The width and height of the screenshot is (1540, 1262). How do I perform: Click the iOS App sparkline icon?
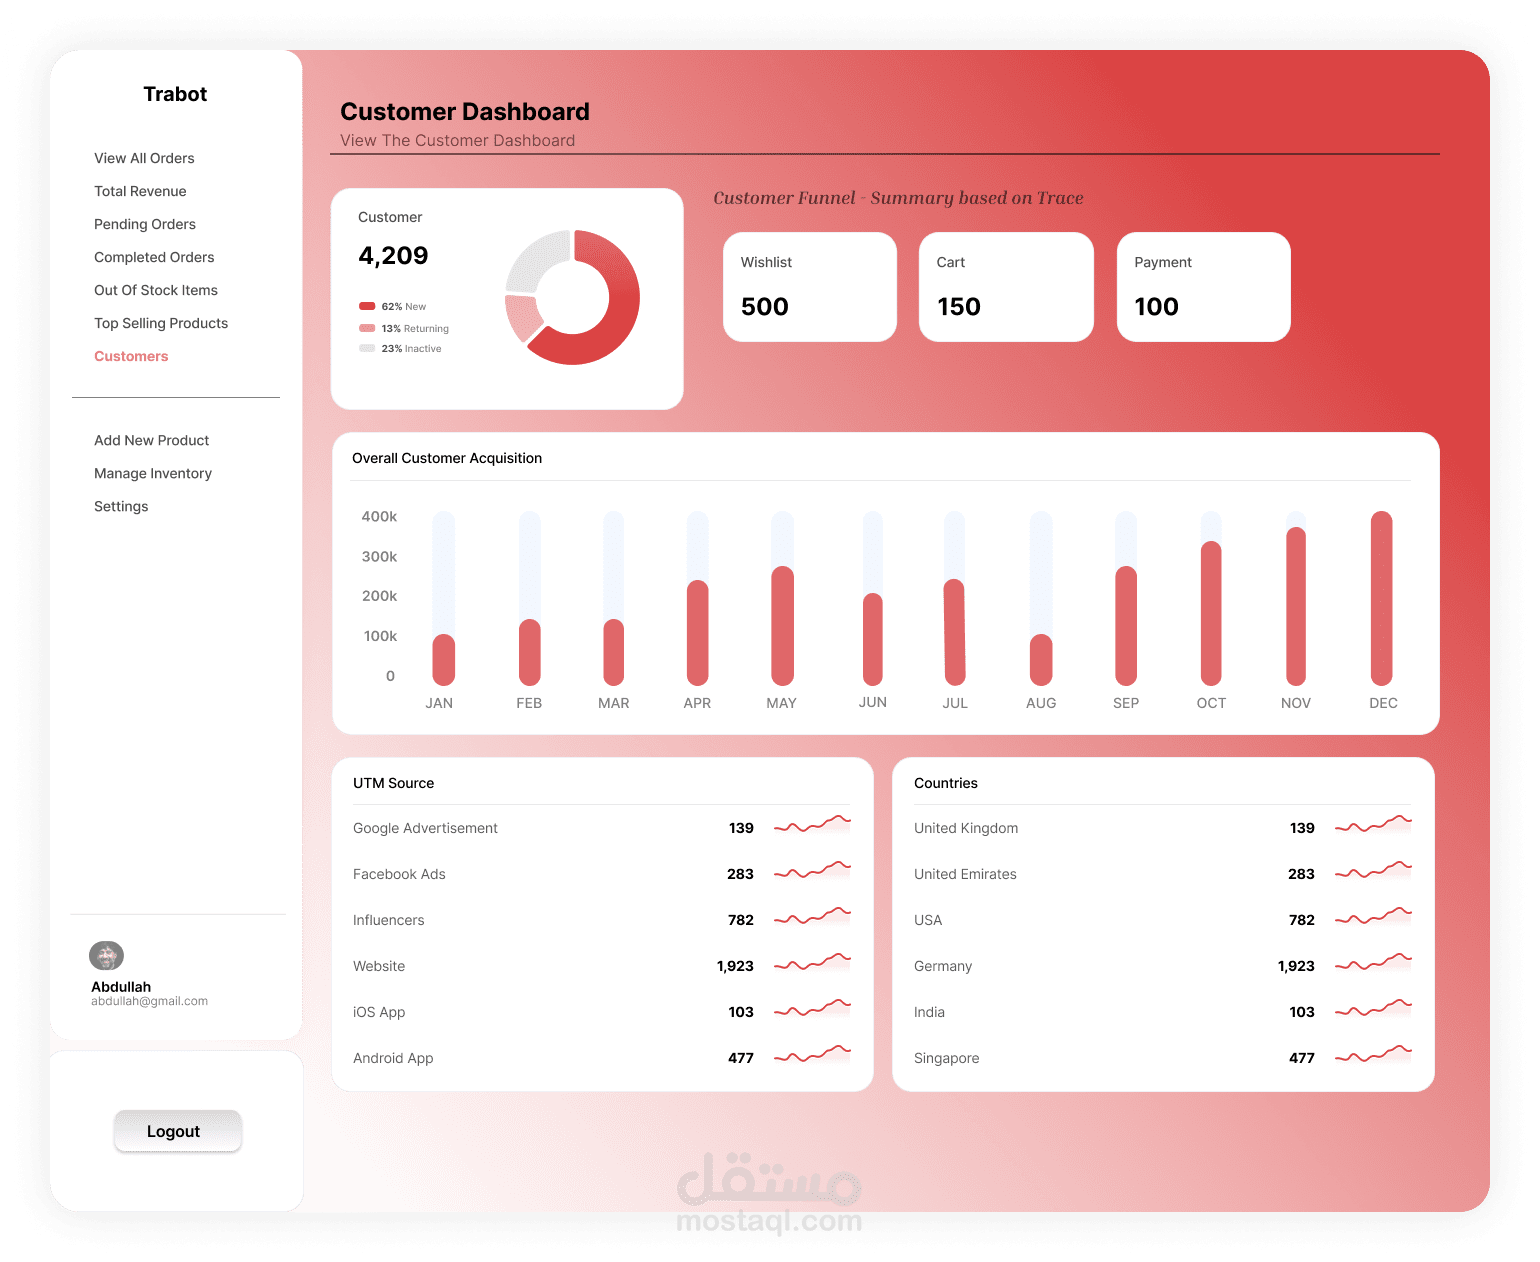click(812, 1009)
